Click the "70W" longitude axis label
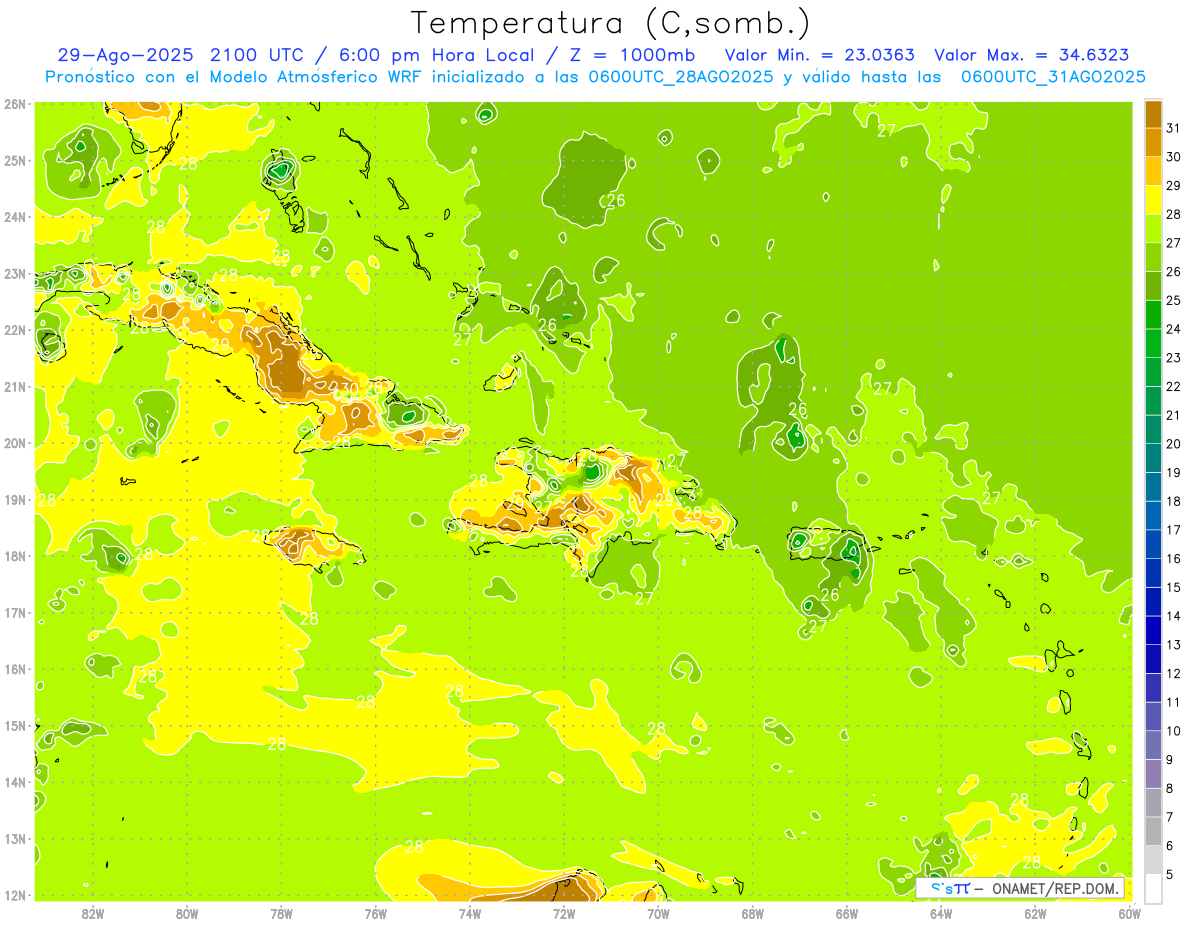The width and height of the screenshot is (1200, 927). point(658,912)
